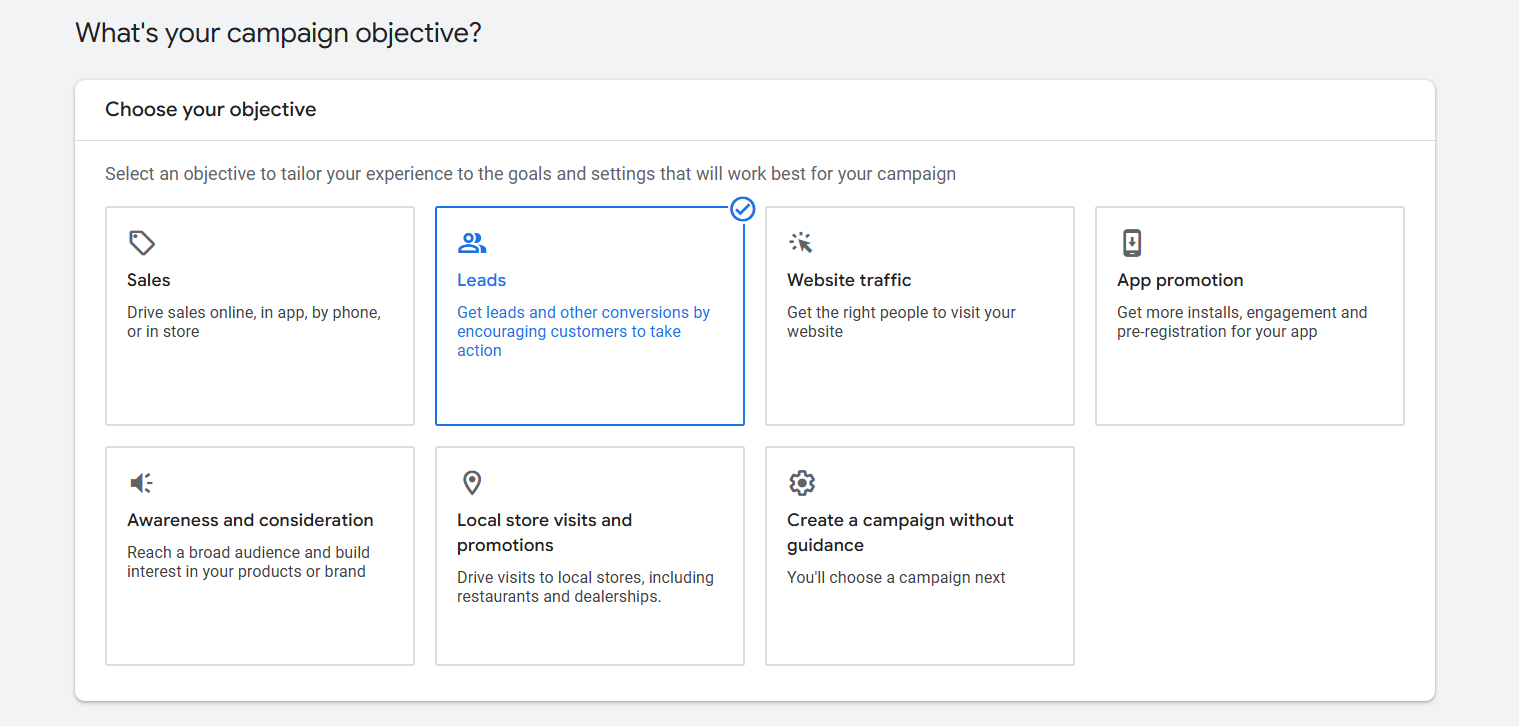Select the Sales objective title
Viewport: 1519px width, 726px height.
tap(149, 280)
